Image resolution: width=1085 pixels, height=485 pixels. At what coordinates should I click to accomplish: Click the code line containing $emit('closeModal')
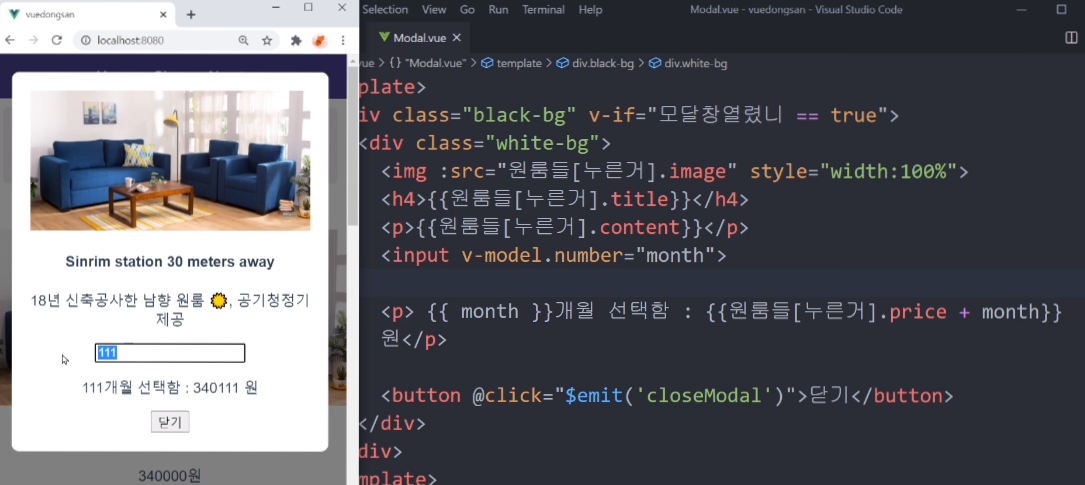click(x=667, y=396)
